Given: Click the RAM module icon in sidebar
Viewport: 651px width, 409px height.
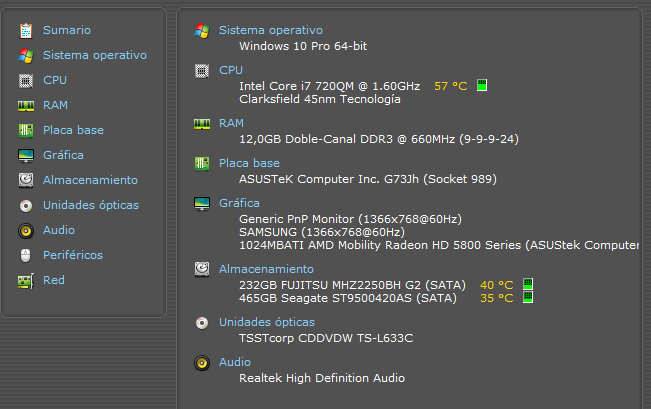Looking at the screenshot, I should click(26, 105).
